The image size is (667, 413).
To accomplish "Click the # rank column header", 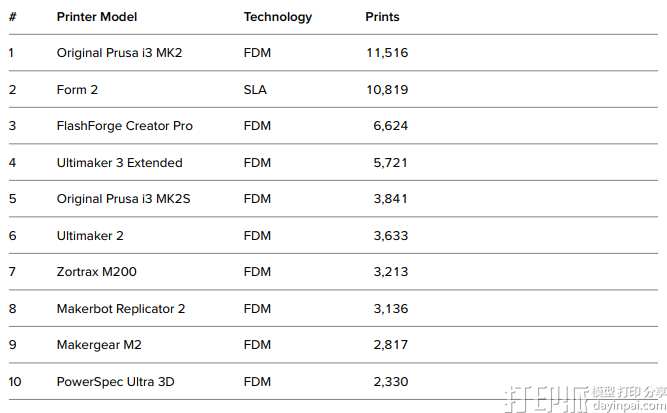I will (13, 17).
